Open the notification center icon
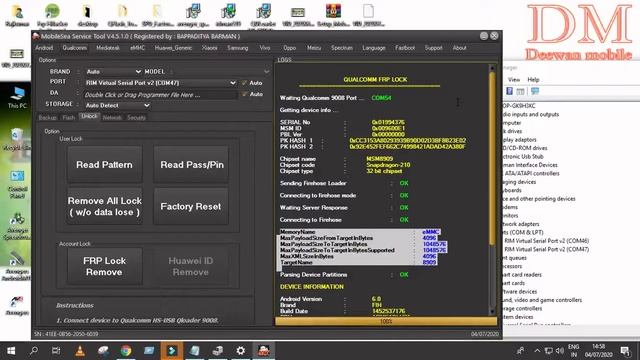The height and width of the screenshot is (360, 640). pos(625,351)
